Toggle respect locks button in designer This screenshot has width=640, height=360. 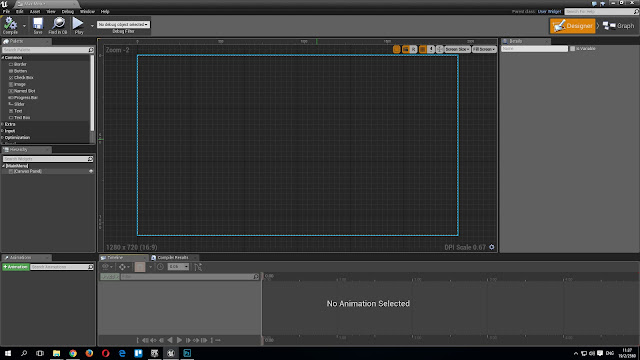[x=405, y=49]
